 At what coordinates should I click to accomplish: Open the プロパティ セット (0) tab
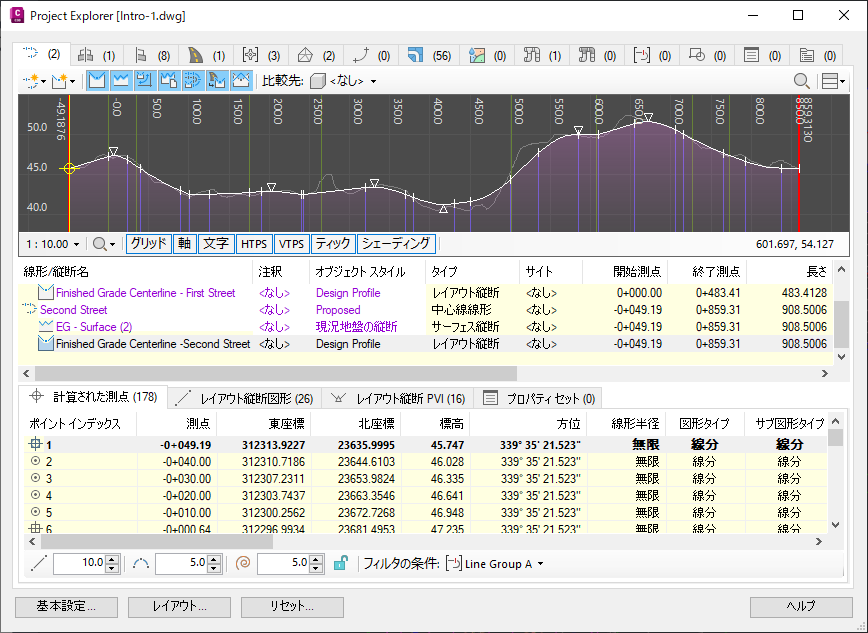point(540,397)
